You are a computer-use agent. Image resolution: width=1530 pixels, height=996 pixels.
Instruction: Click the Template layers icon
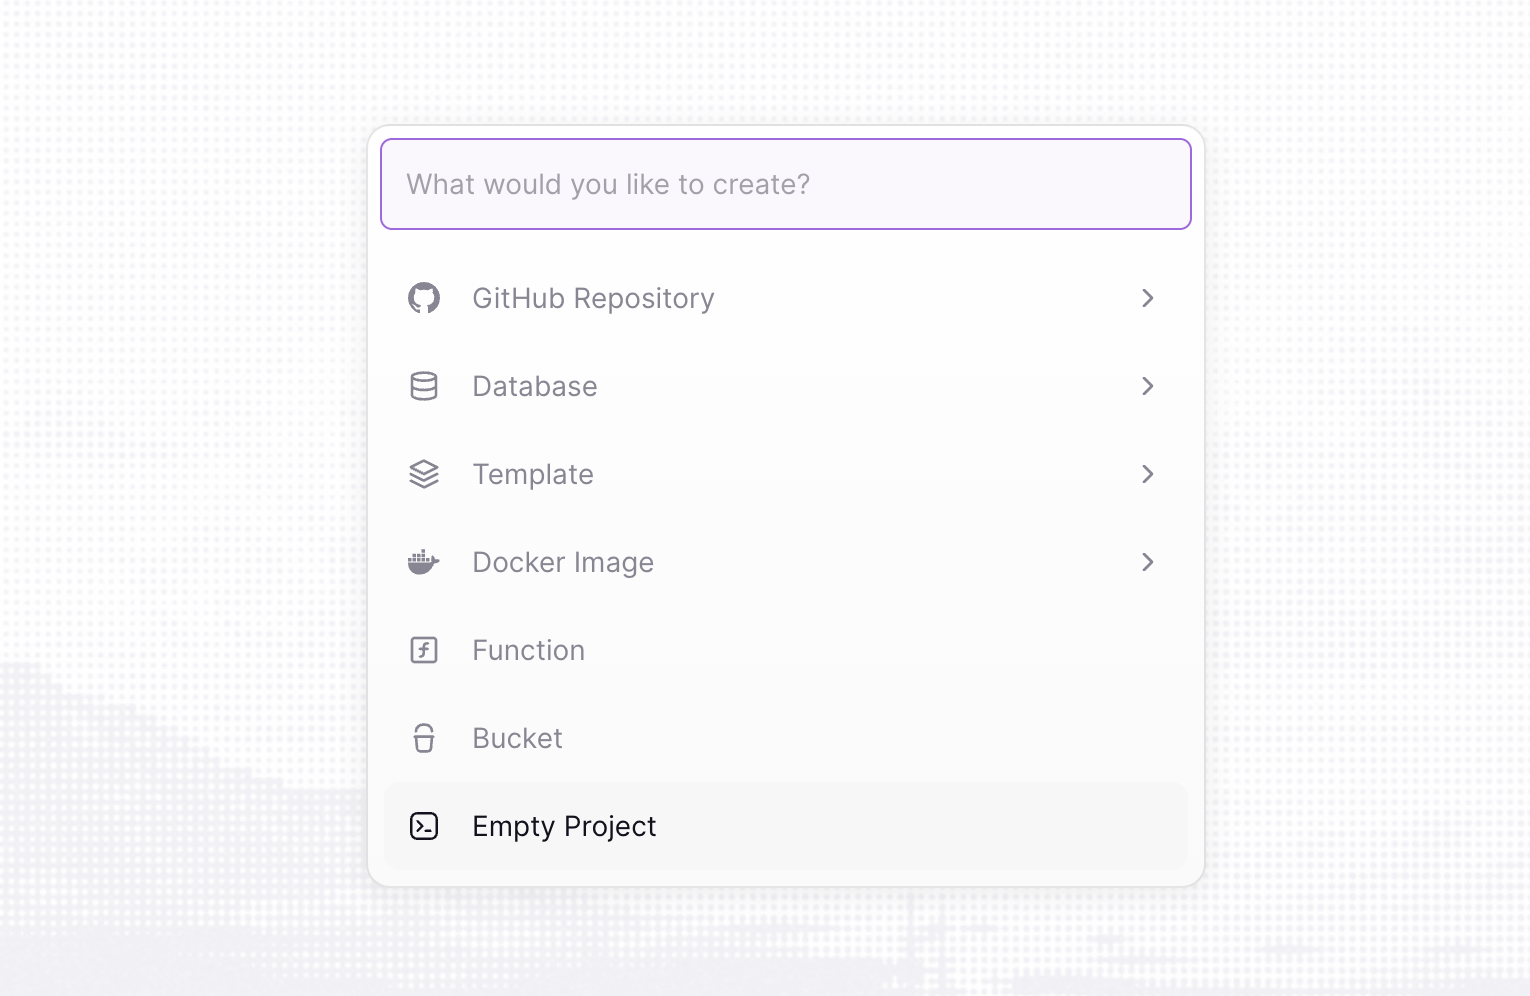(x=424, y=474)
